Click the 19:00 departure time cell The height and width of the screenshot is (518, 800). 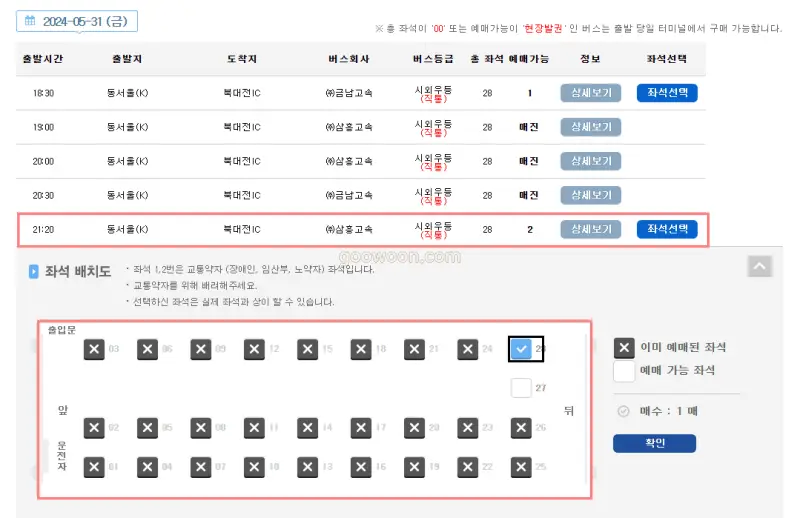click(x=43, y=128)
